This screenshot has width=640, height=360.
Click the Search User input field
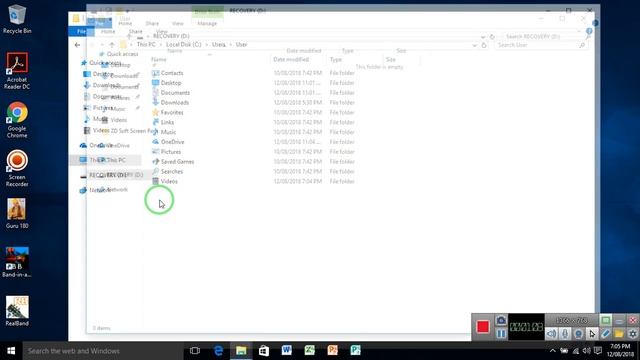point(541,45)
